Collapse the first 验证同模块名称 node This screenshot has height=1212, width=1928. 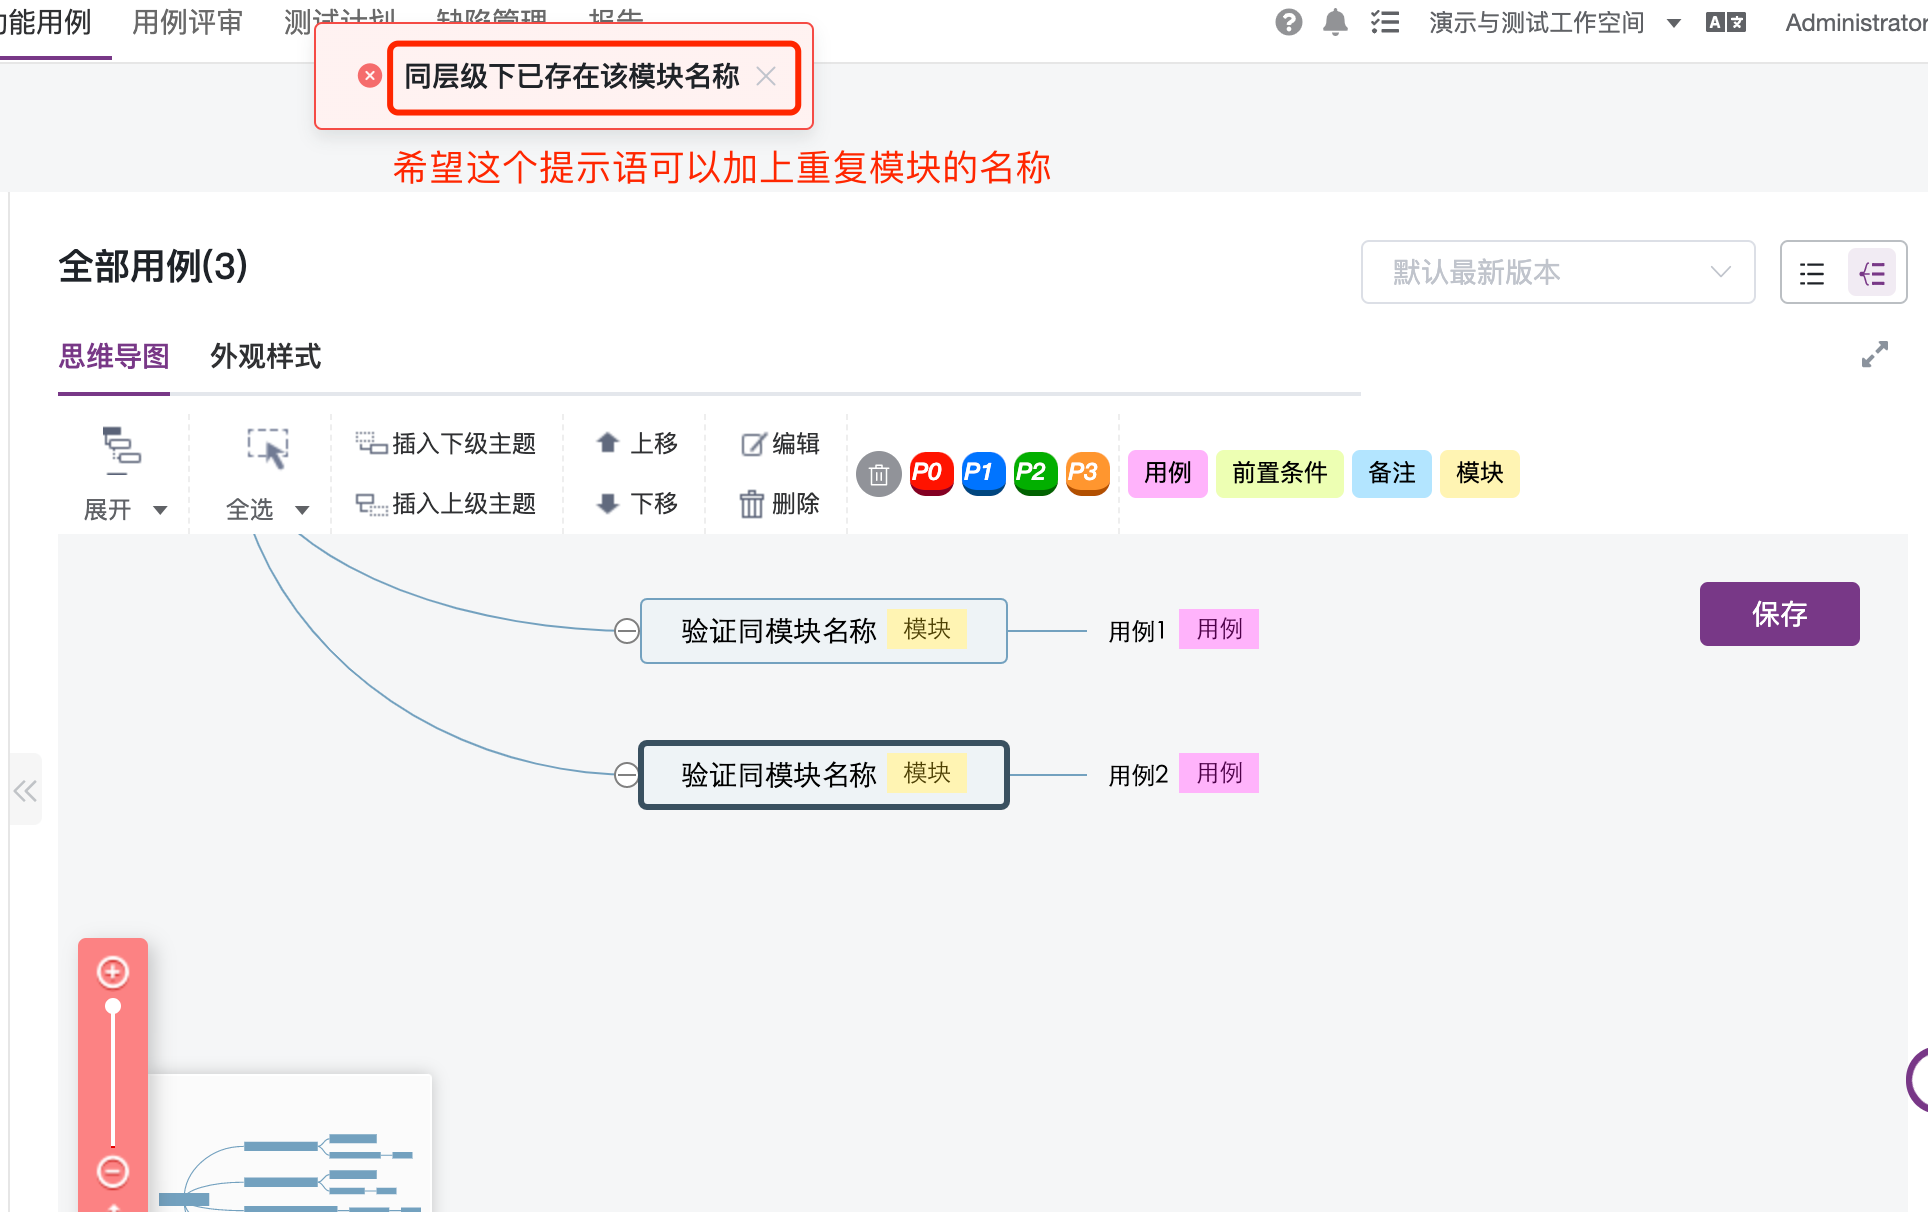tap(627, 631)
